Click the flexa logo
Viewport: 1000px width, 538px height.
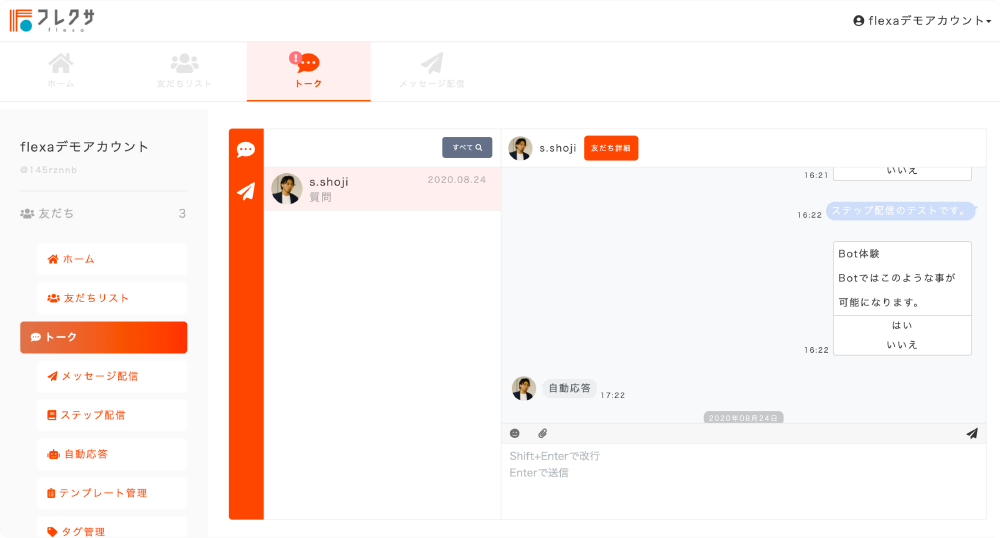tap(48, 20)
